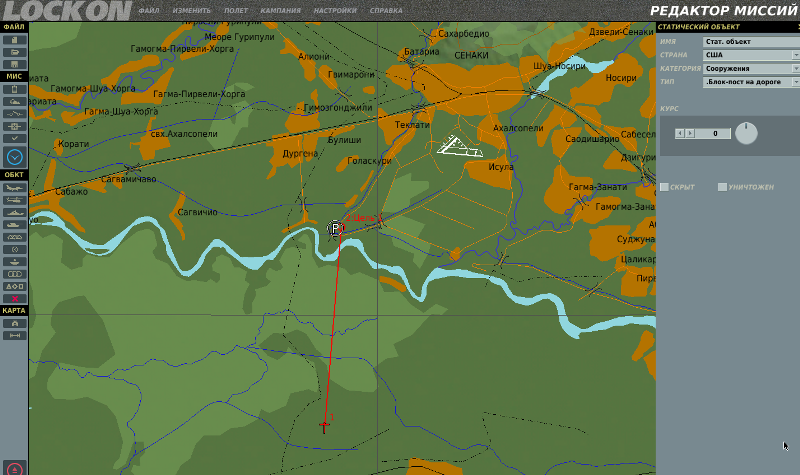Open the mission briefing clipboard icon
800x475 pixels.
click(x=14, y=89)
